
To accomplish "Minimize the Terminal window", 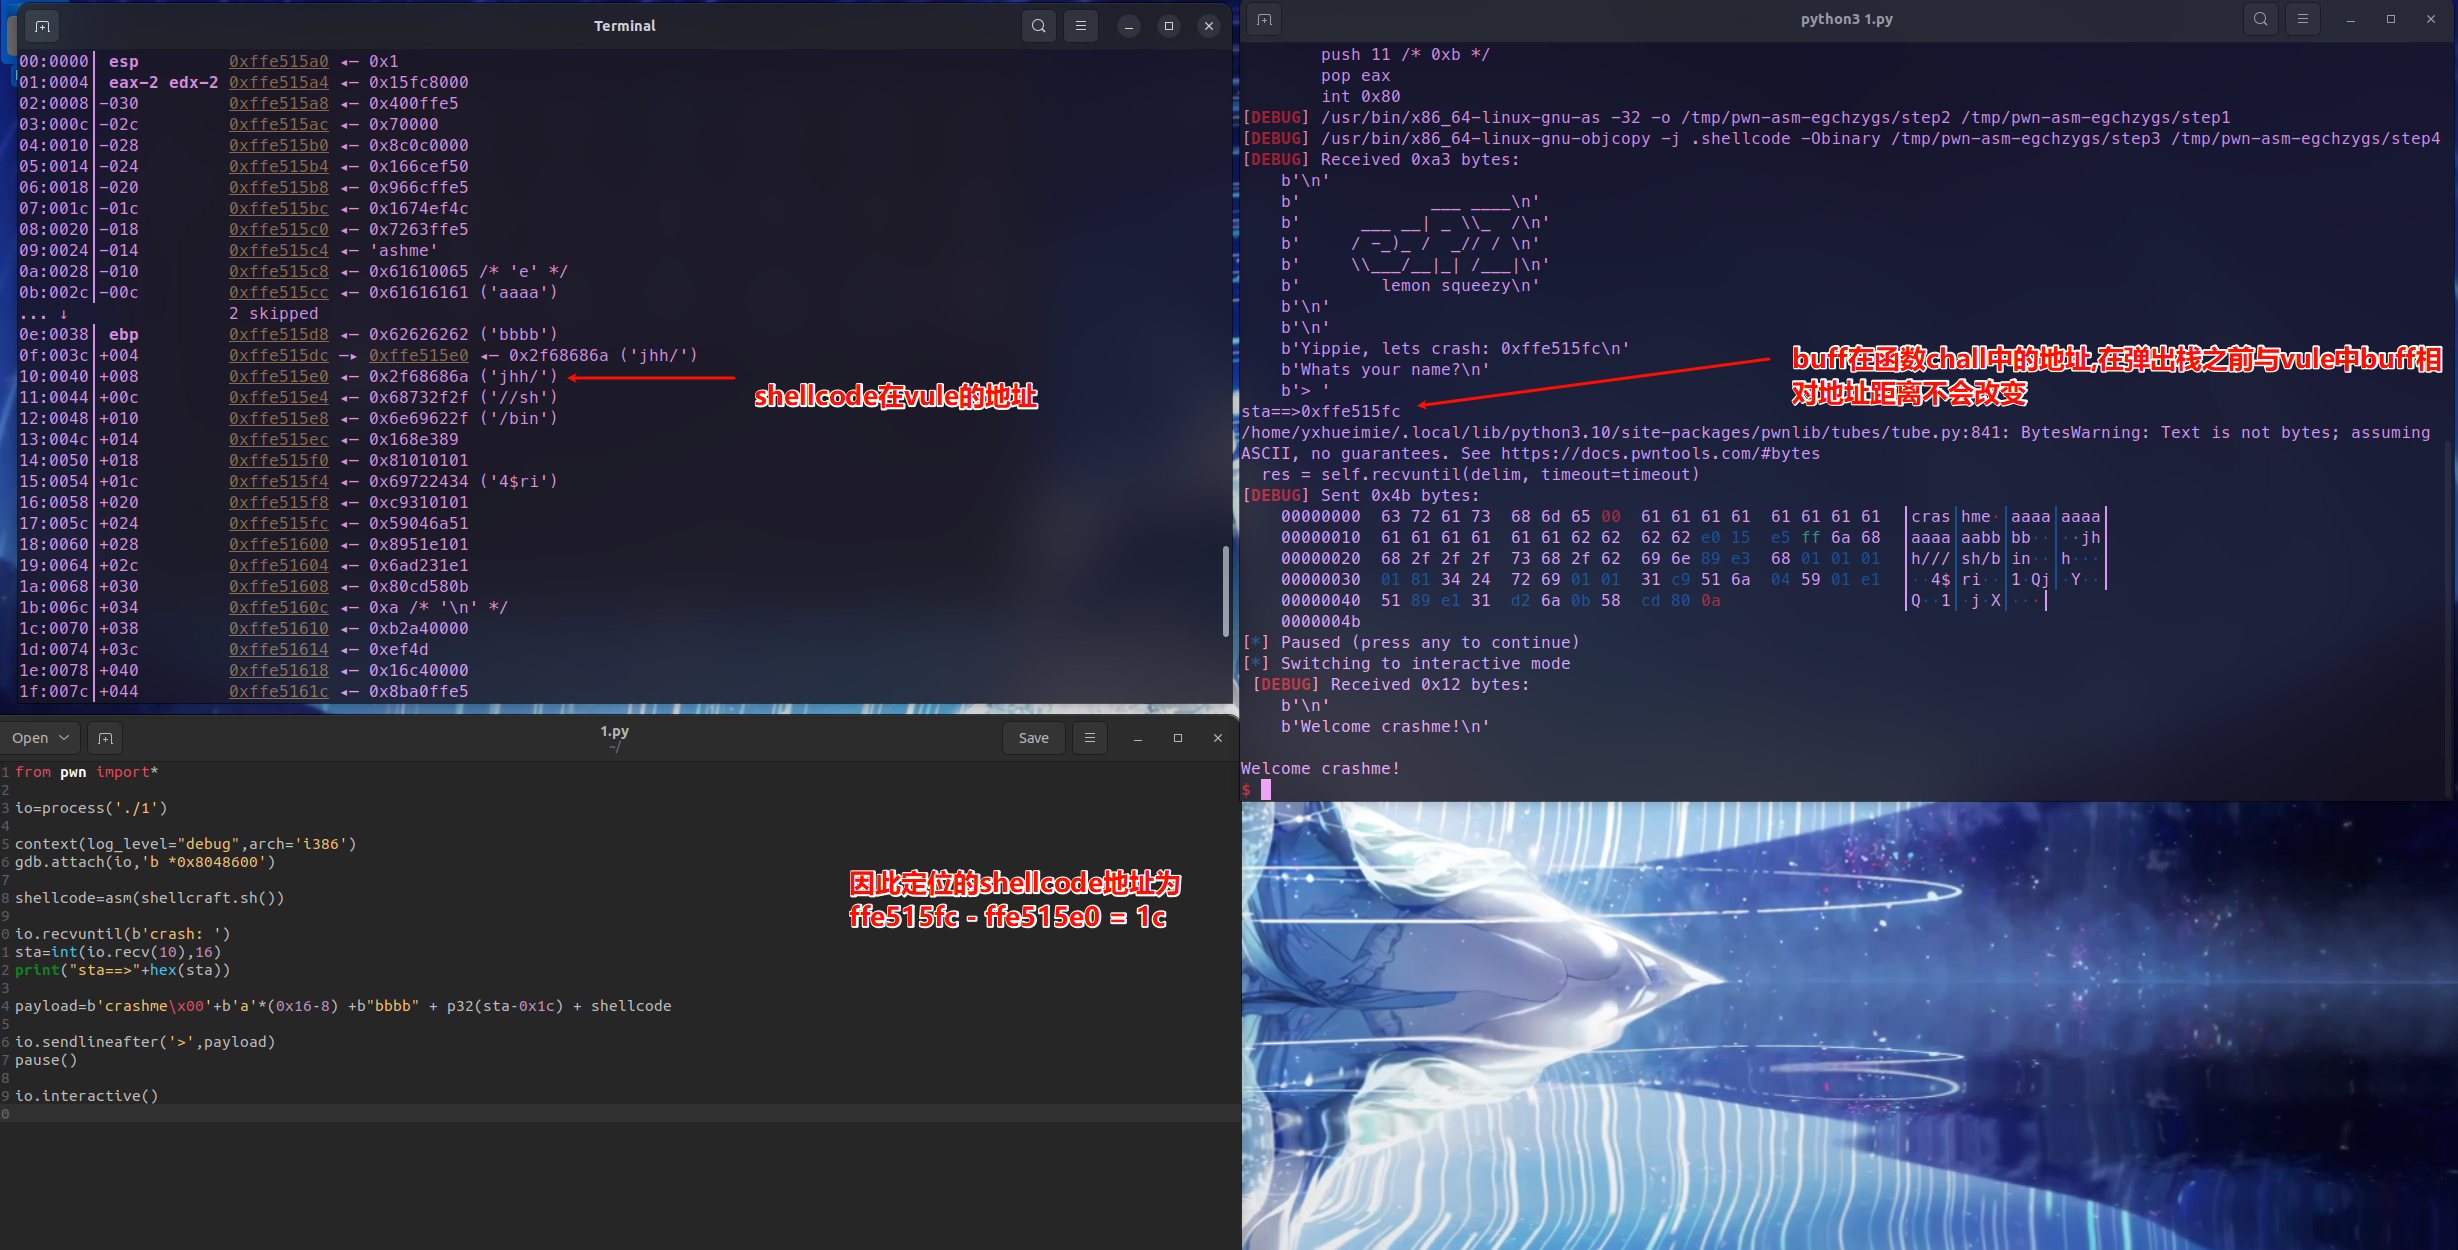I will click(1128, 26).
